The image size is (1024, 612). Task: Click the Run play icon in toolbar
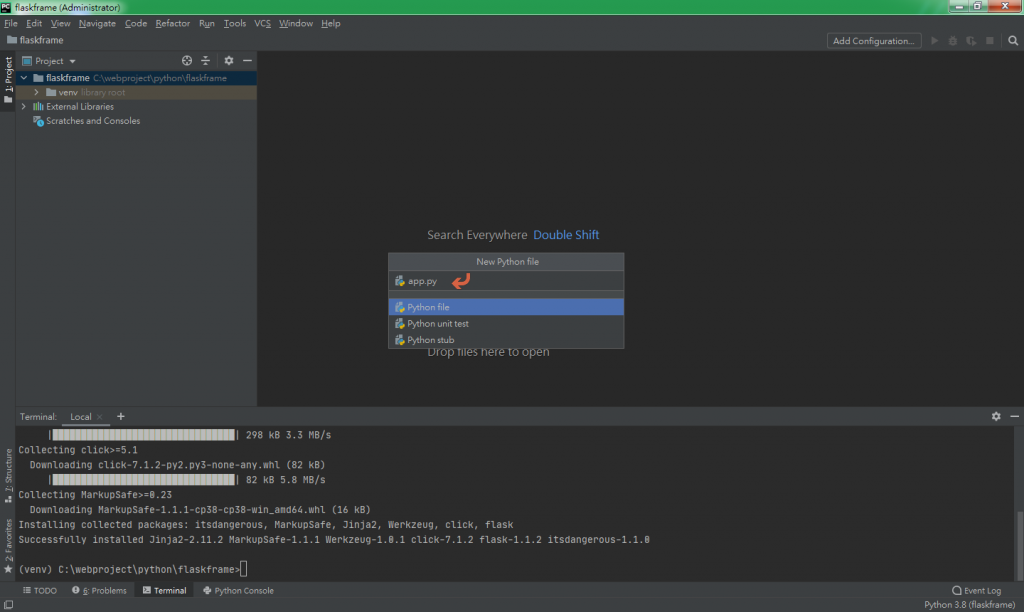coord(935,40)
